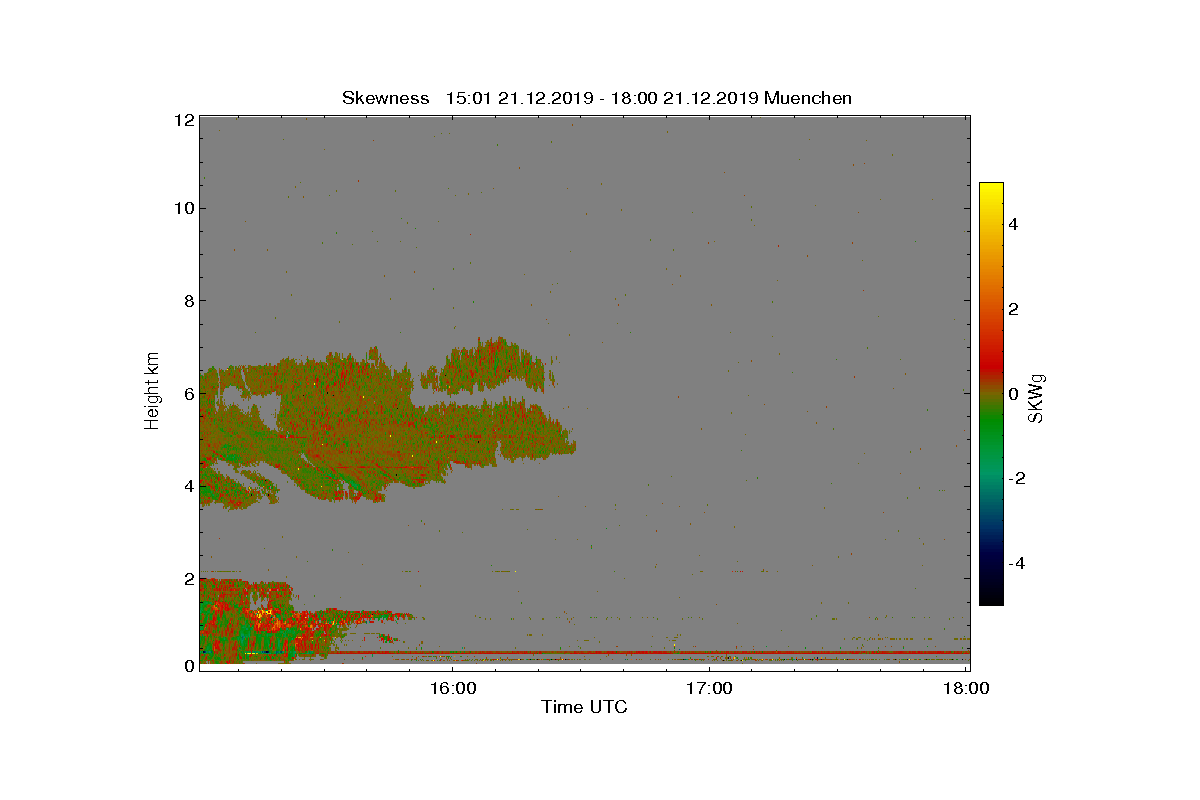Click the '10' height tick label
Screen dimensions: 1200x800
click(x=183, y=208)
